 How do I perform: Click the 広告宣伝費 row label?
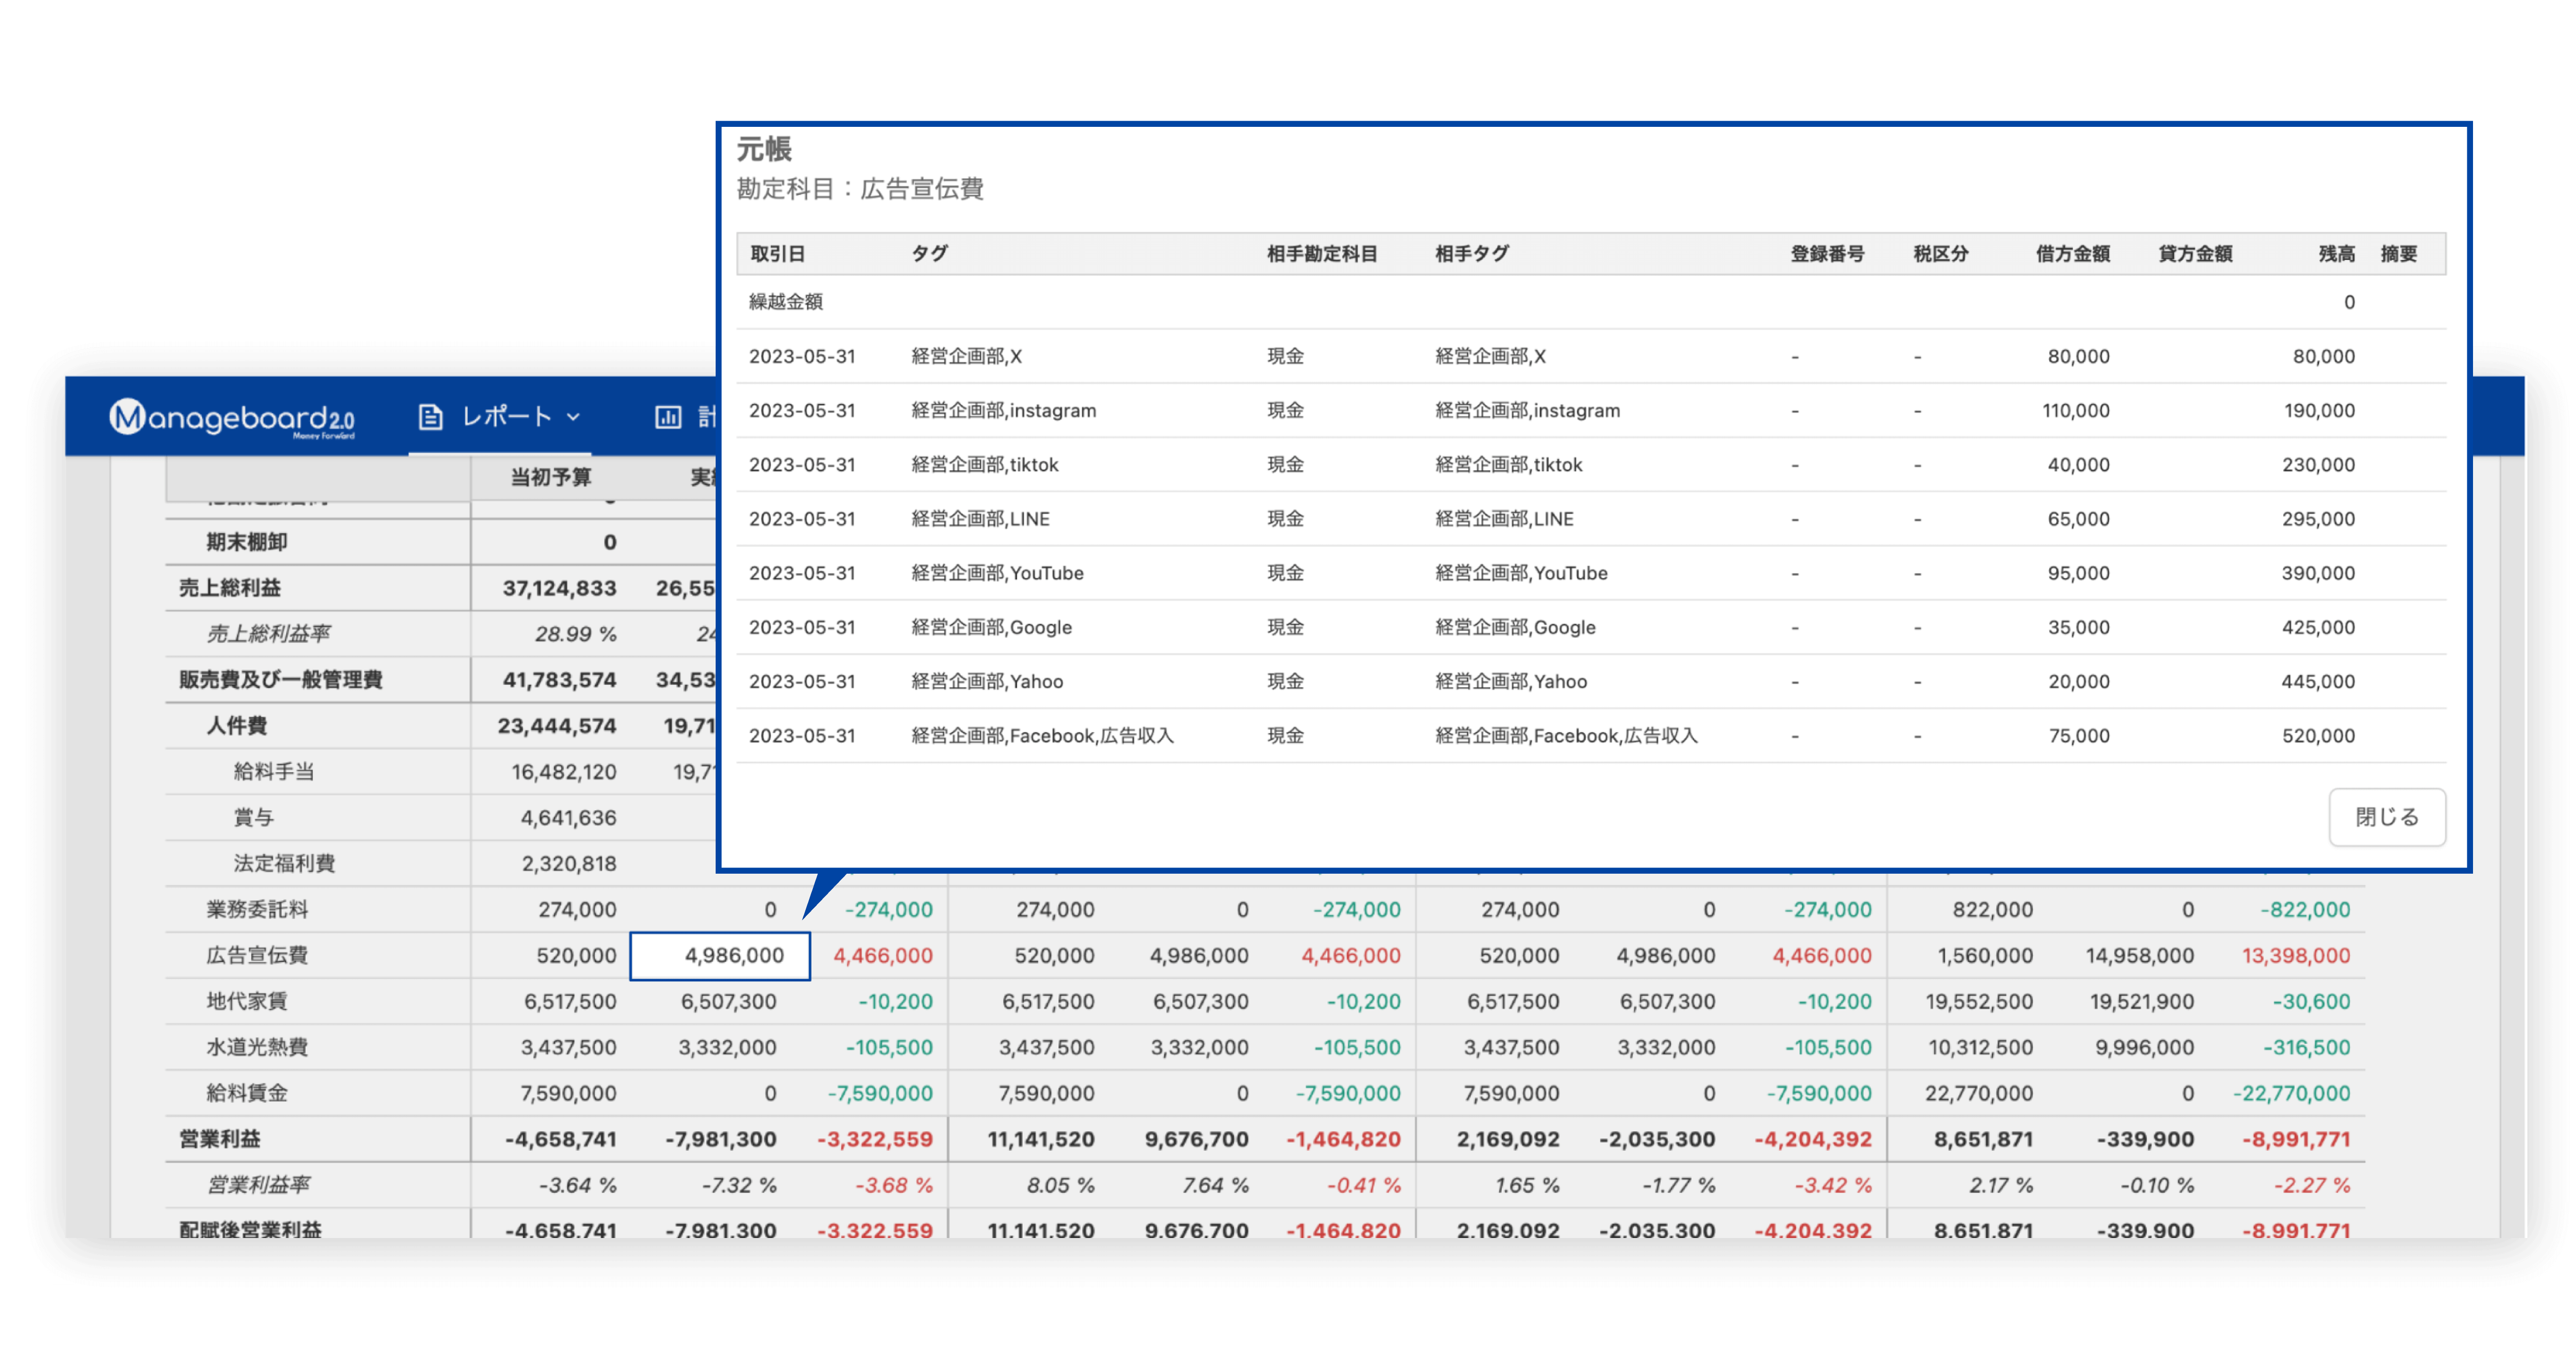pyautogui.click(x=257, y=956)
